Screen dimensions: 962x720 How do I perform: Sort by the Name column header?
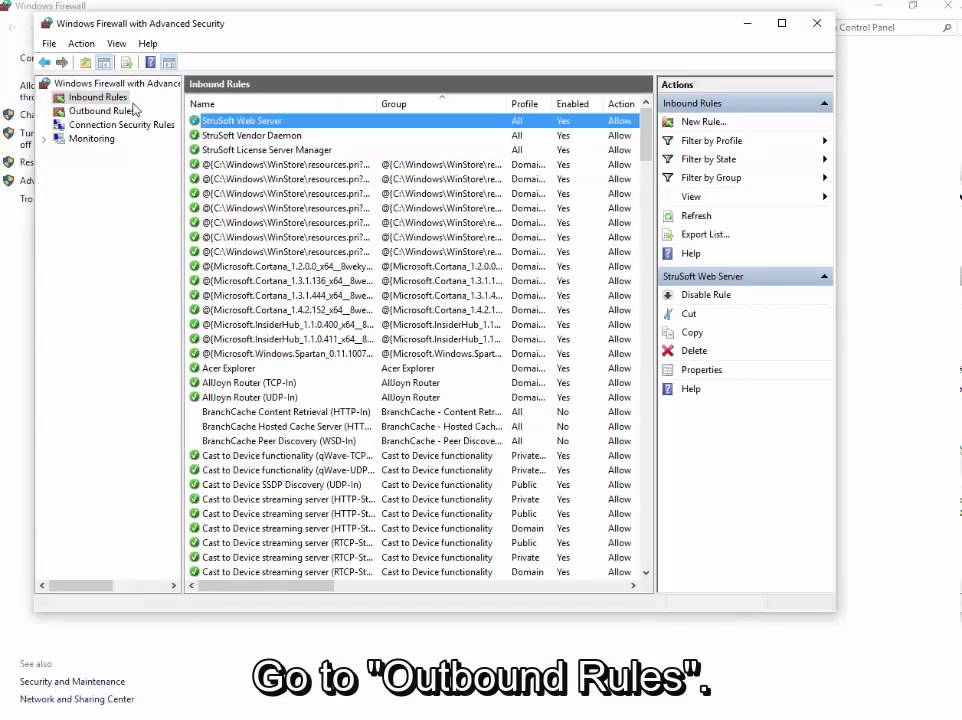point(282,104)
